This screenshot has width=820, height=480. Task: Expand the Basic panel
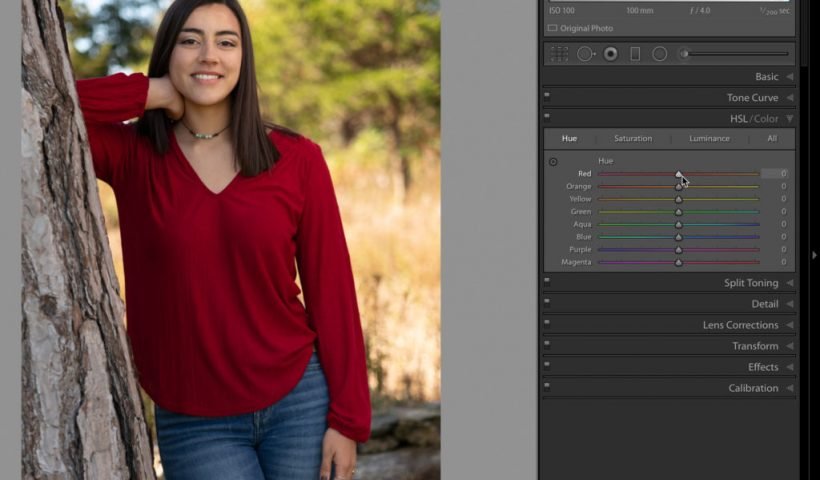point(790,77)
